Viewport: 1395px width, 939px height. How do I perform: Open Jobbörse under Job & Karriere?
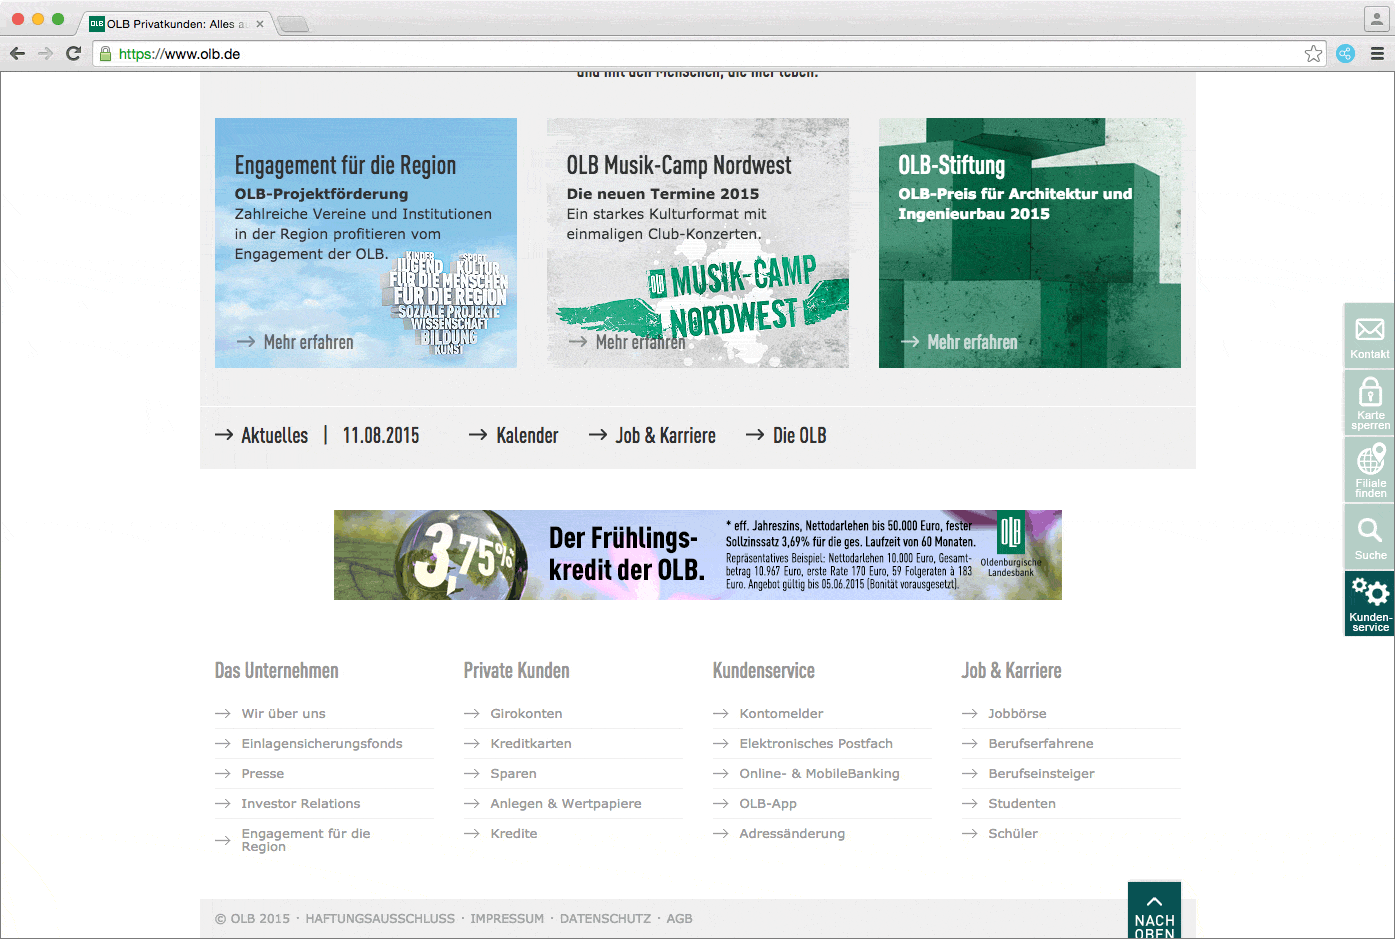pyautogui.click(x=1018, y=713)
